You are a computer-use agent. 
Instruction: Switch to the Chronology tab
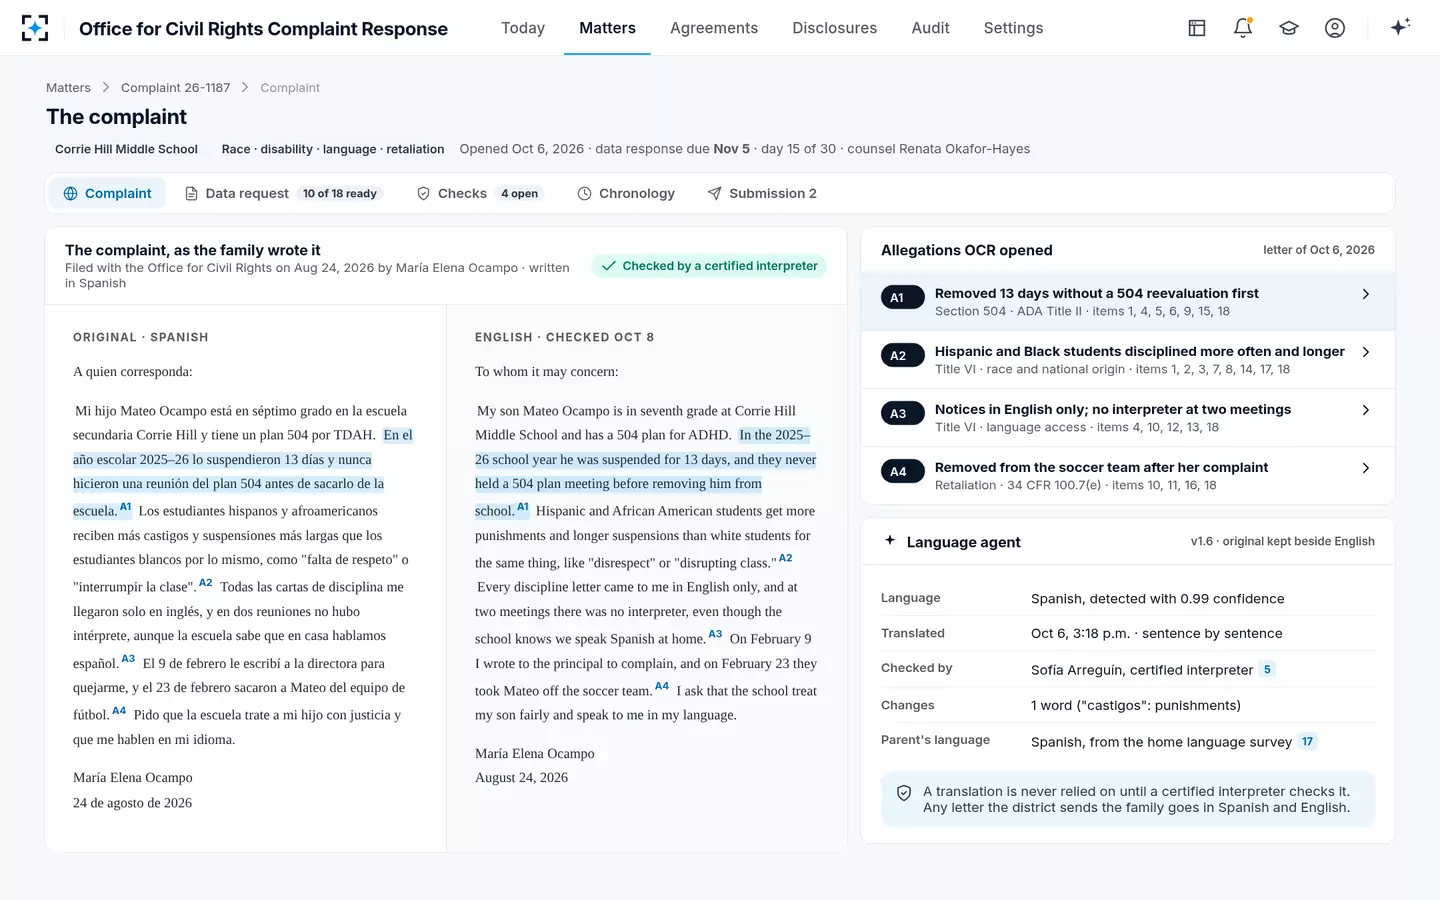626,194
